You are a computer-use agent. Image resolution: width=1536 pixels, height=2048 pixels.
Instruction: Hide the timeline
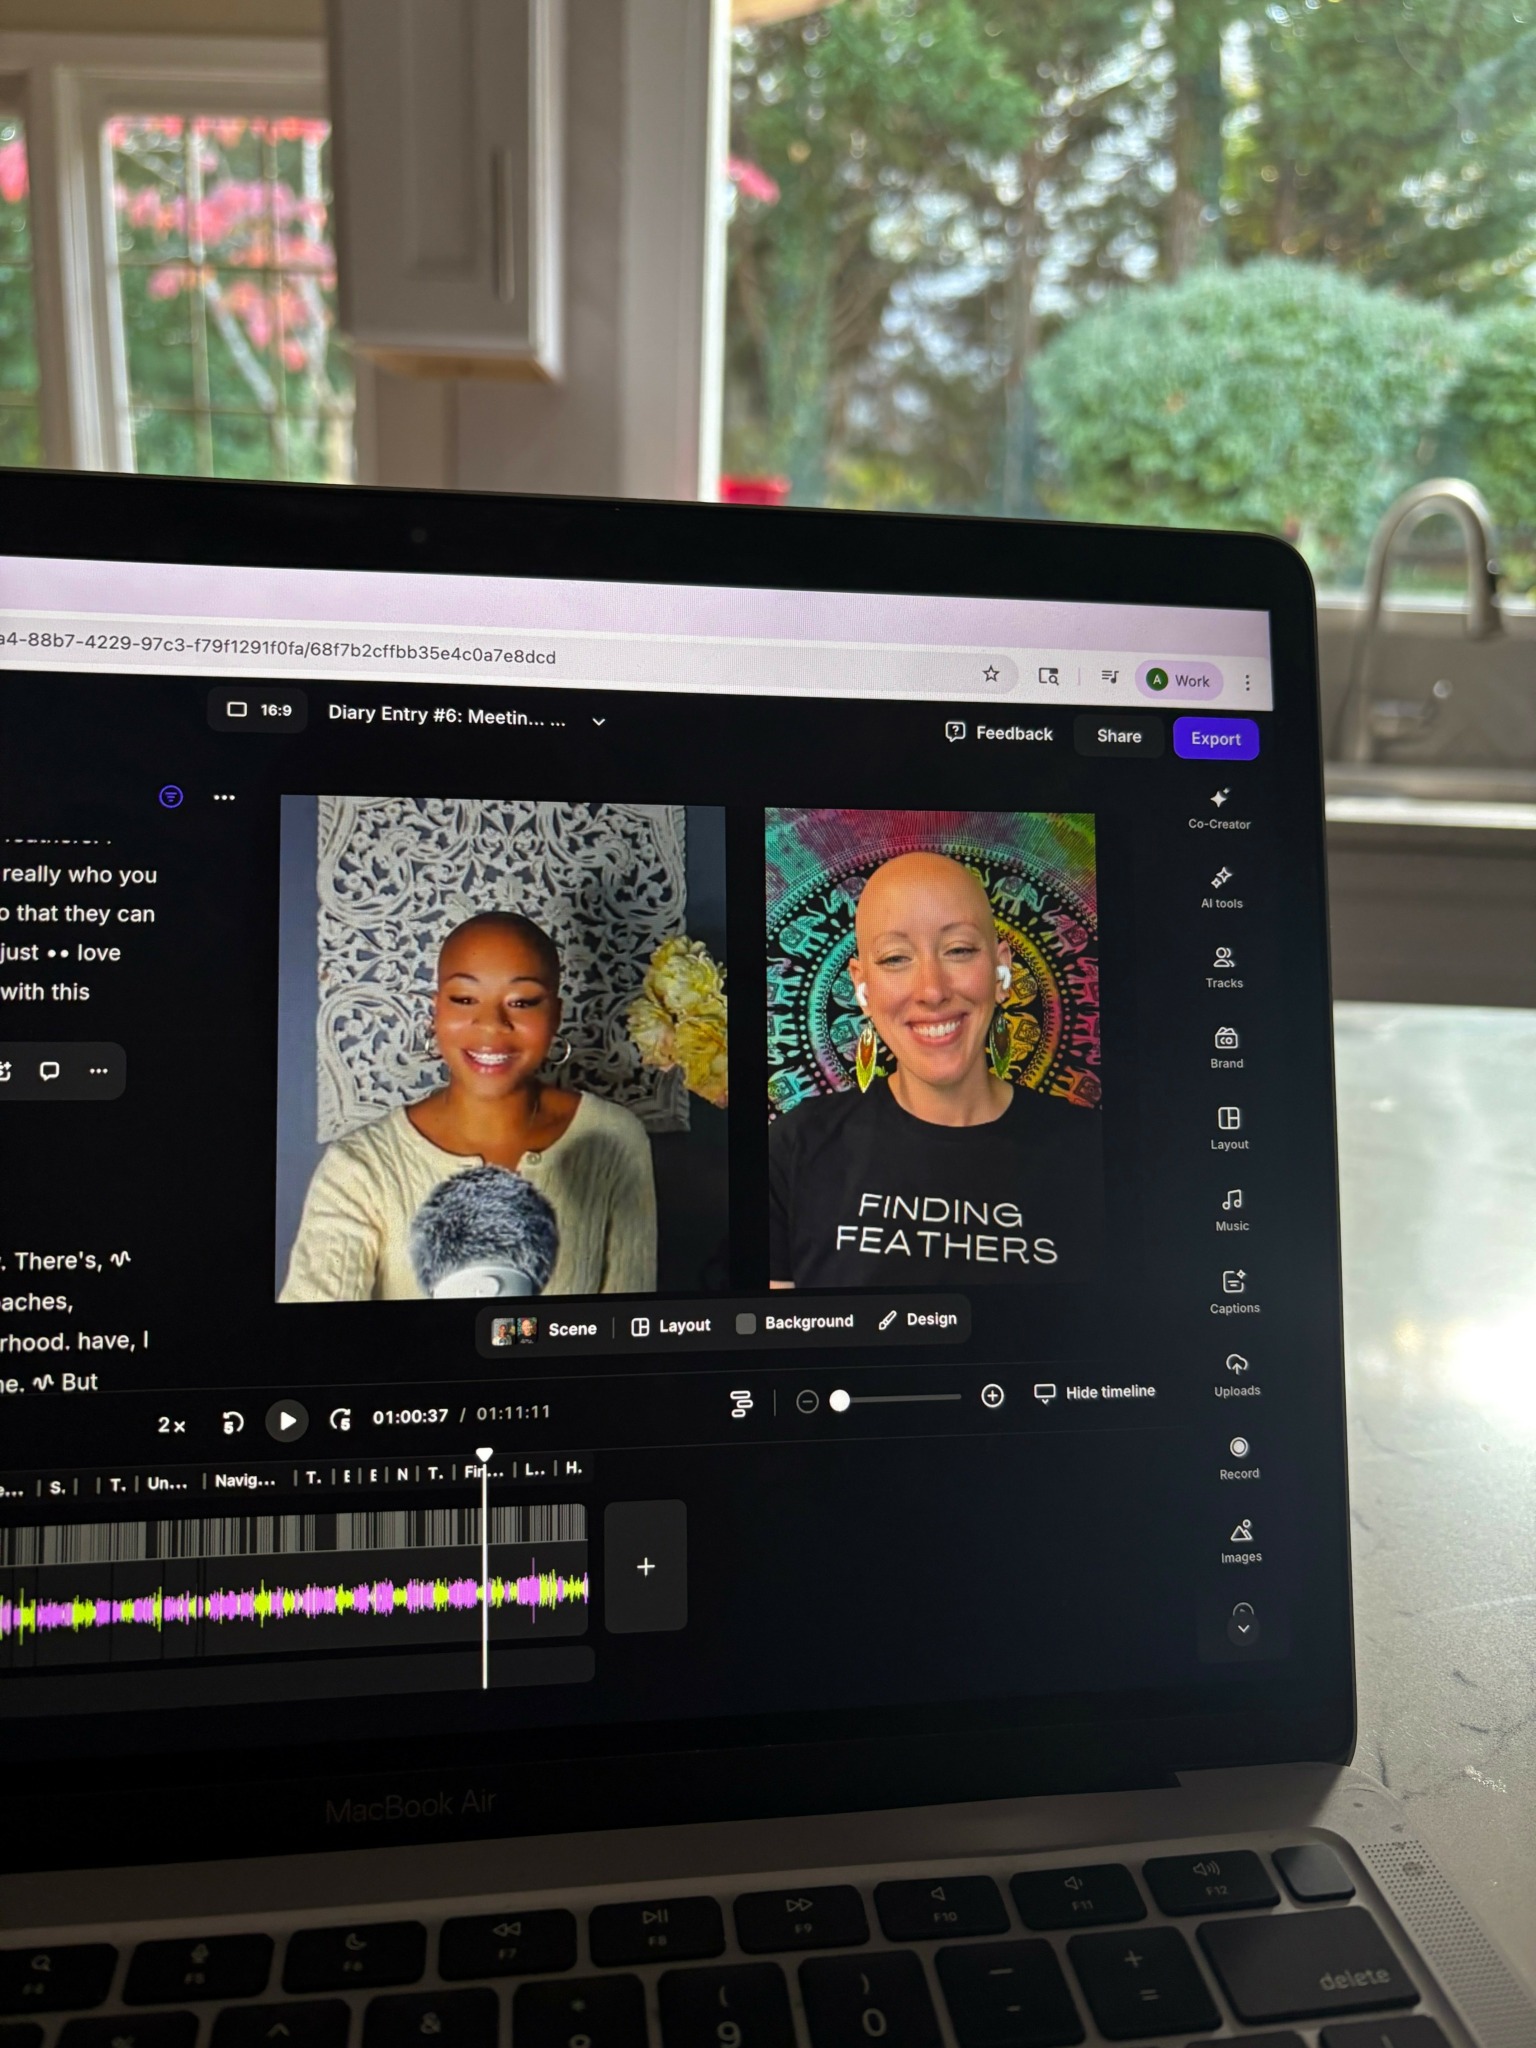[x=1095, y=1392]
